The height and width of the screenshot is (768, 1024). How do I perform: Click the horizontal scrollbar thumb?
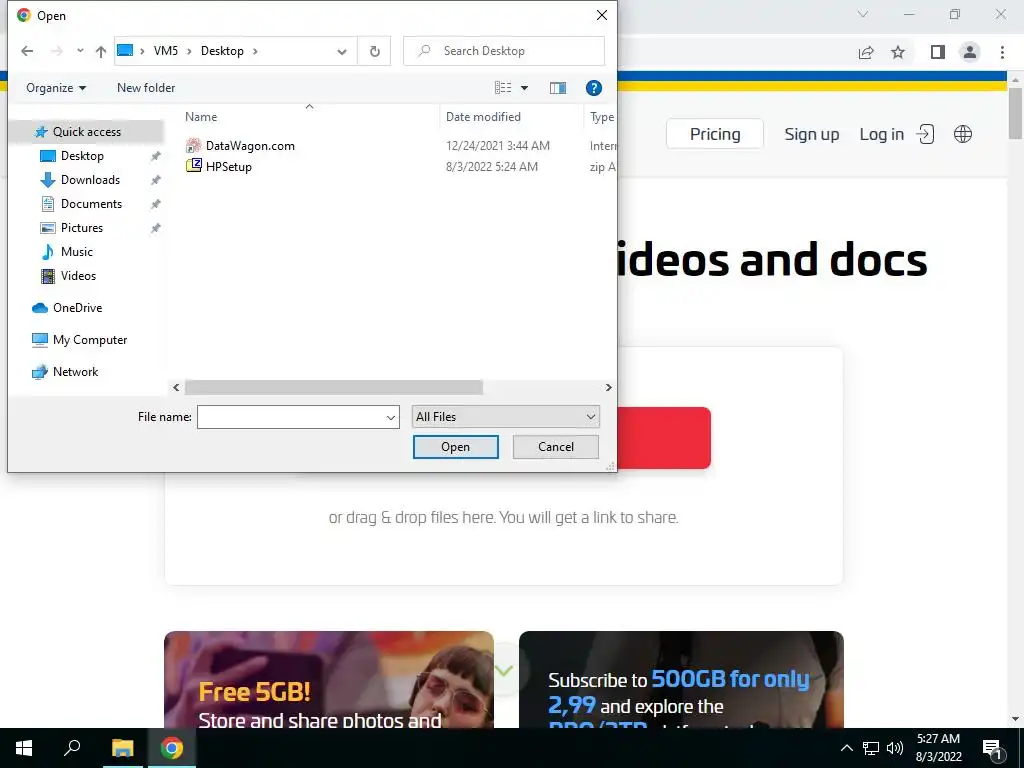pos(334,388)
